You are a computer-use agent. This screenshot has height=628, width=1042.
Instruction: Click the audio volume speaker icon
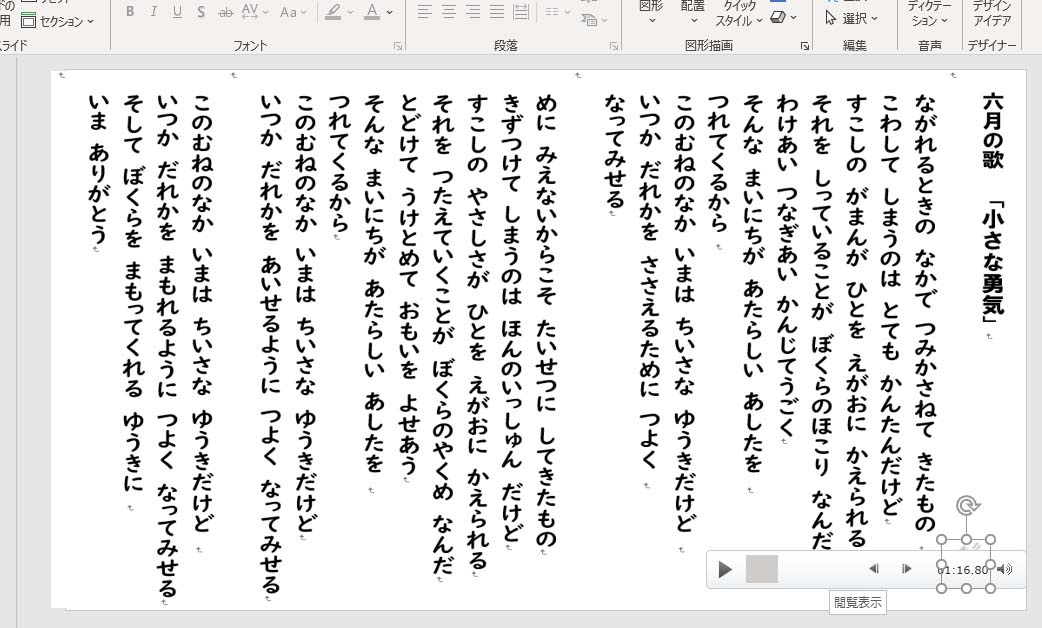pos(1005,569)
